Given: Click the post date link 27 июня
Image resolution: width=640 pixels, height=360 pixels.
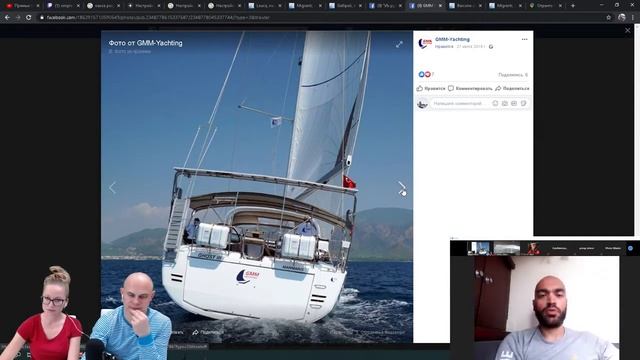Looking at the screenshot, I should pos(470,47).
